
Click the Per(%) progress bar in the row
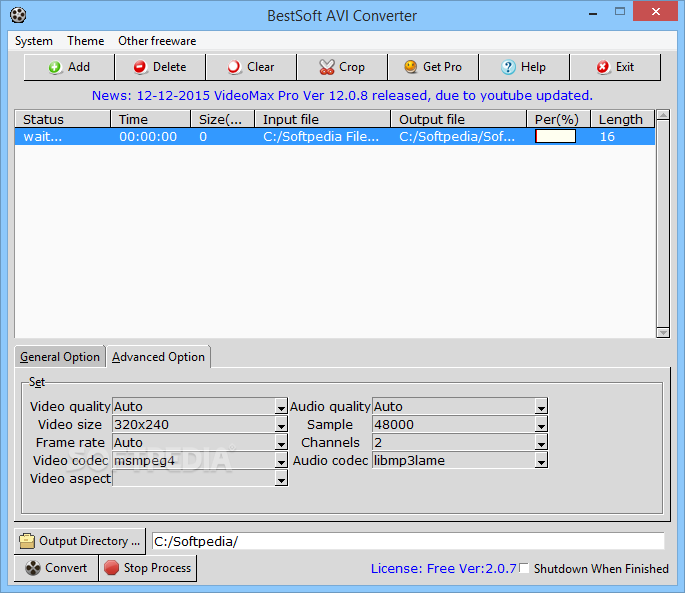pyautogui.click(x=555, y=136)
